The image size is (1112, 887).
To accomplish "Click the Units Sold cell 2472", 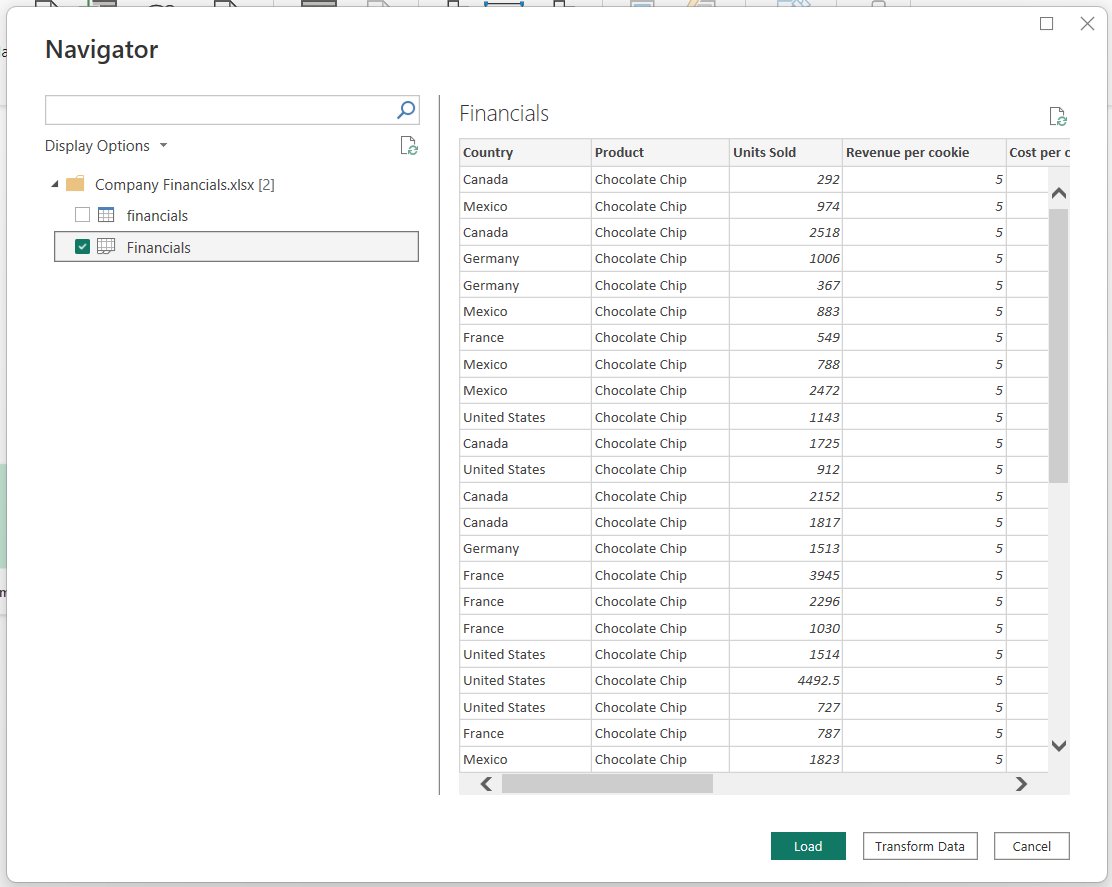I will [x=786, y=391].
